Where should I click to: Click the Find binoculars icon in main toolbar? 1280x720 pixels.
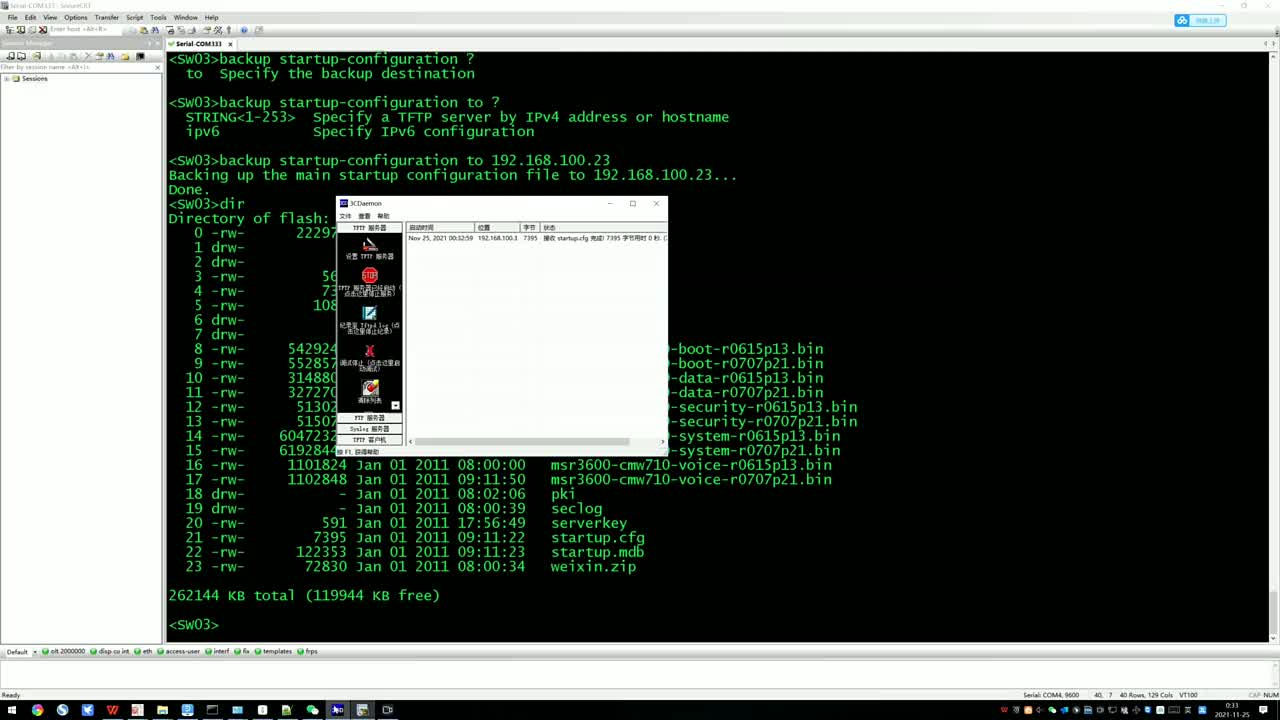155,30
